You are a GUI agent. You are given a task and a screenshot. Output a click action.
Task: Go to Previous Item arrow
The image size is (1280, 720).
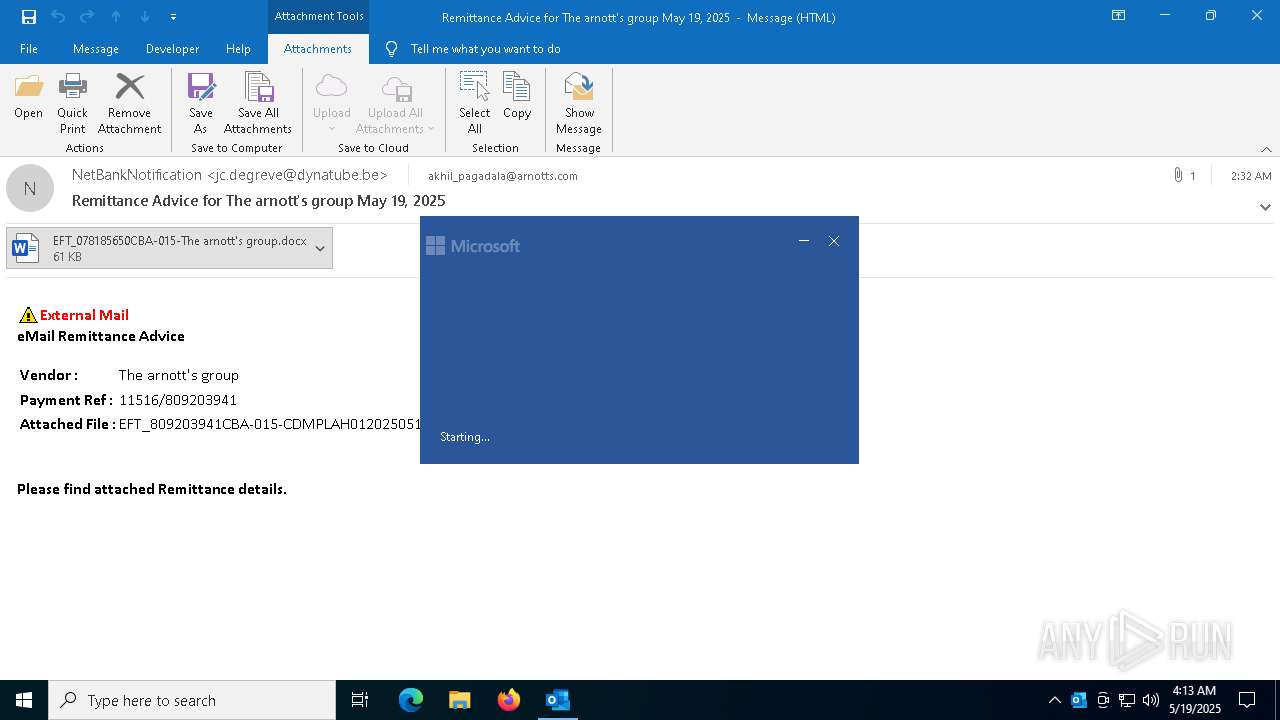tap(116, 17)
